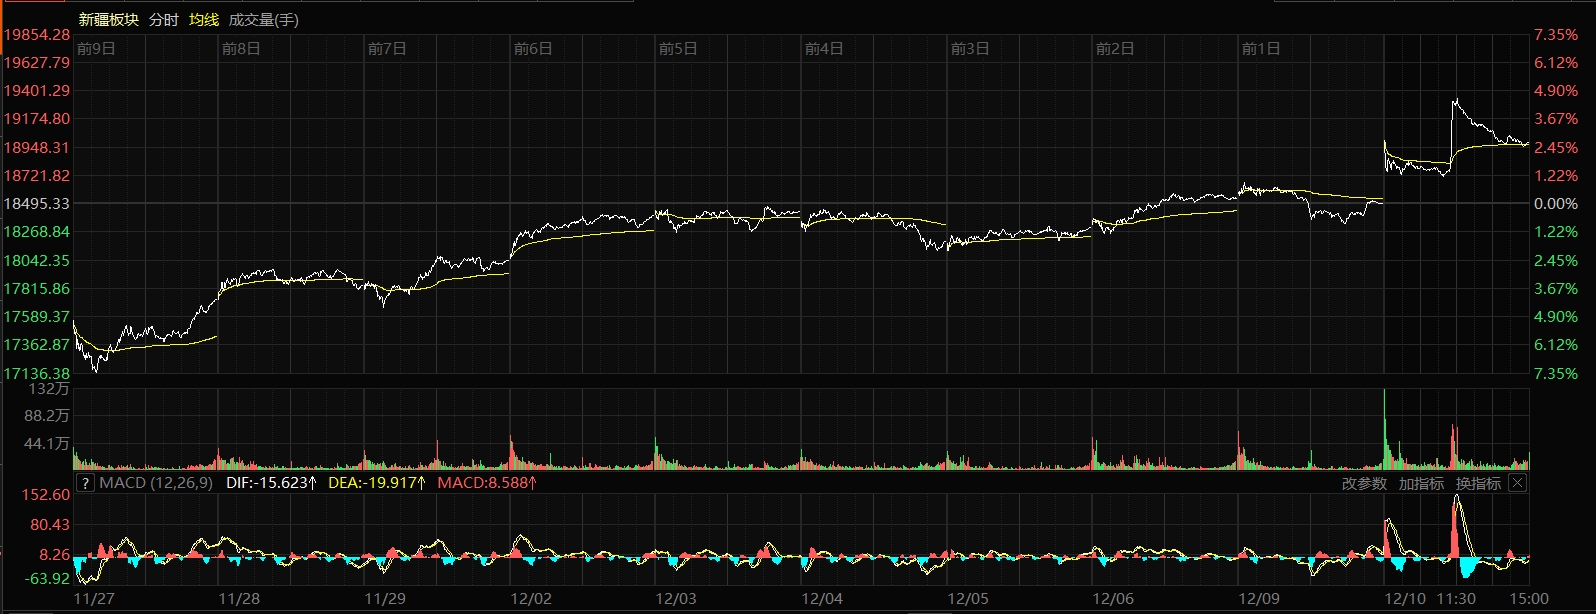Click the 11:30 time label
Screen dimensions: 1596x614
click(1456, 599)
